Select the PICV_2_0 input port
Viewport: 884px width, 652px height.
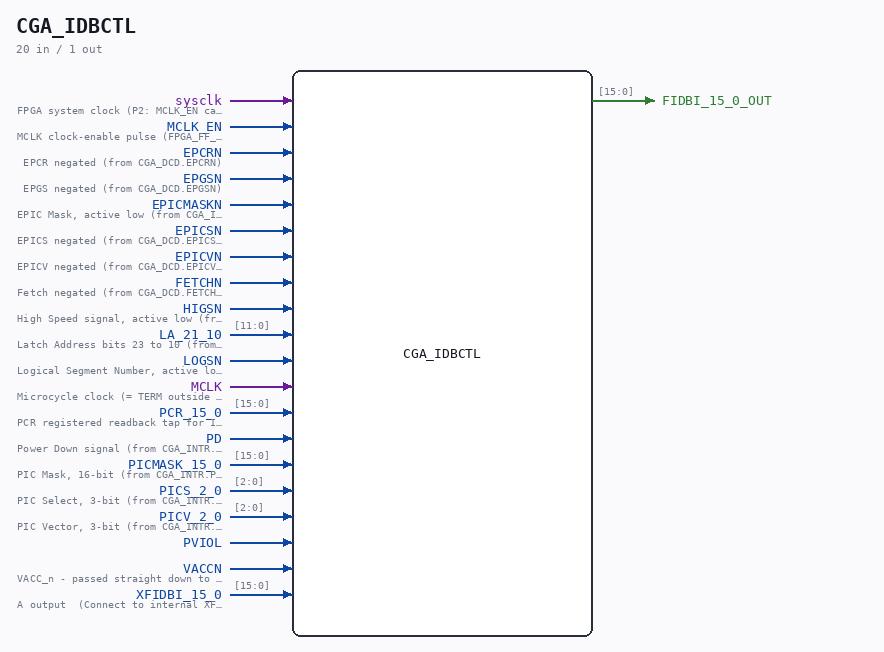[191, 516]
